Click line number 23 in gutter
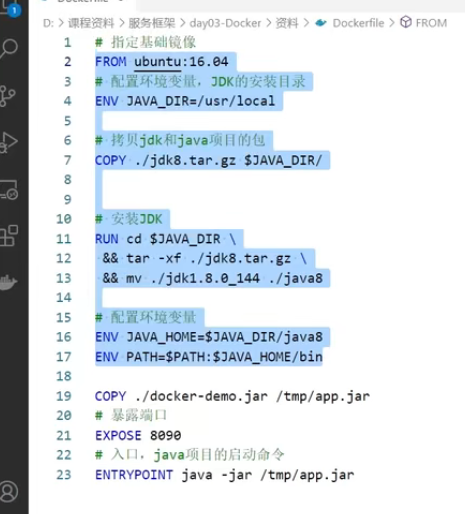The width and height of the screenshot is (465, 514). click(x=64, y=475)
